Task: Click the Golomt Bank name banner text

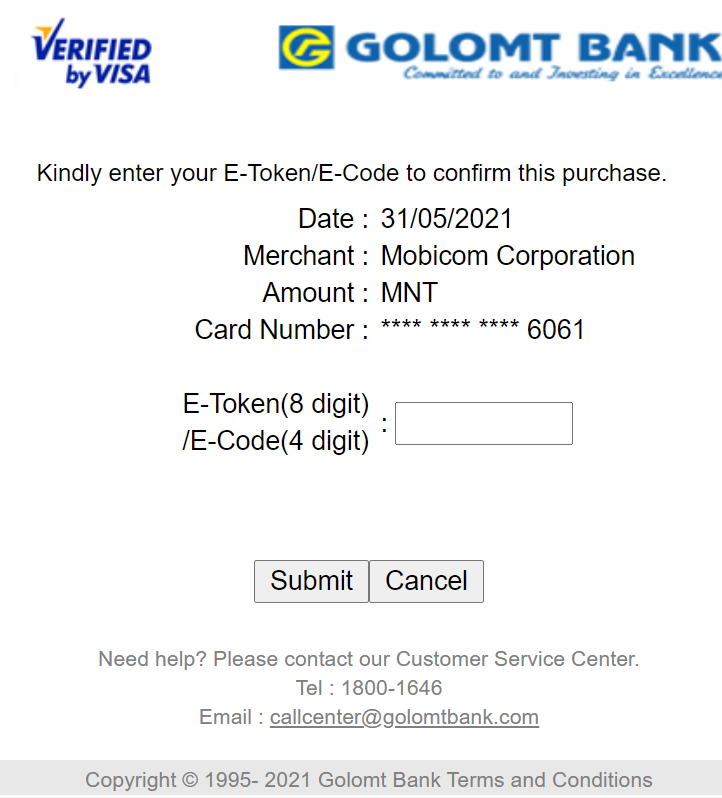Action: tap(533, 47)
